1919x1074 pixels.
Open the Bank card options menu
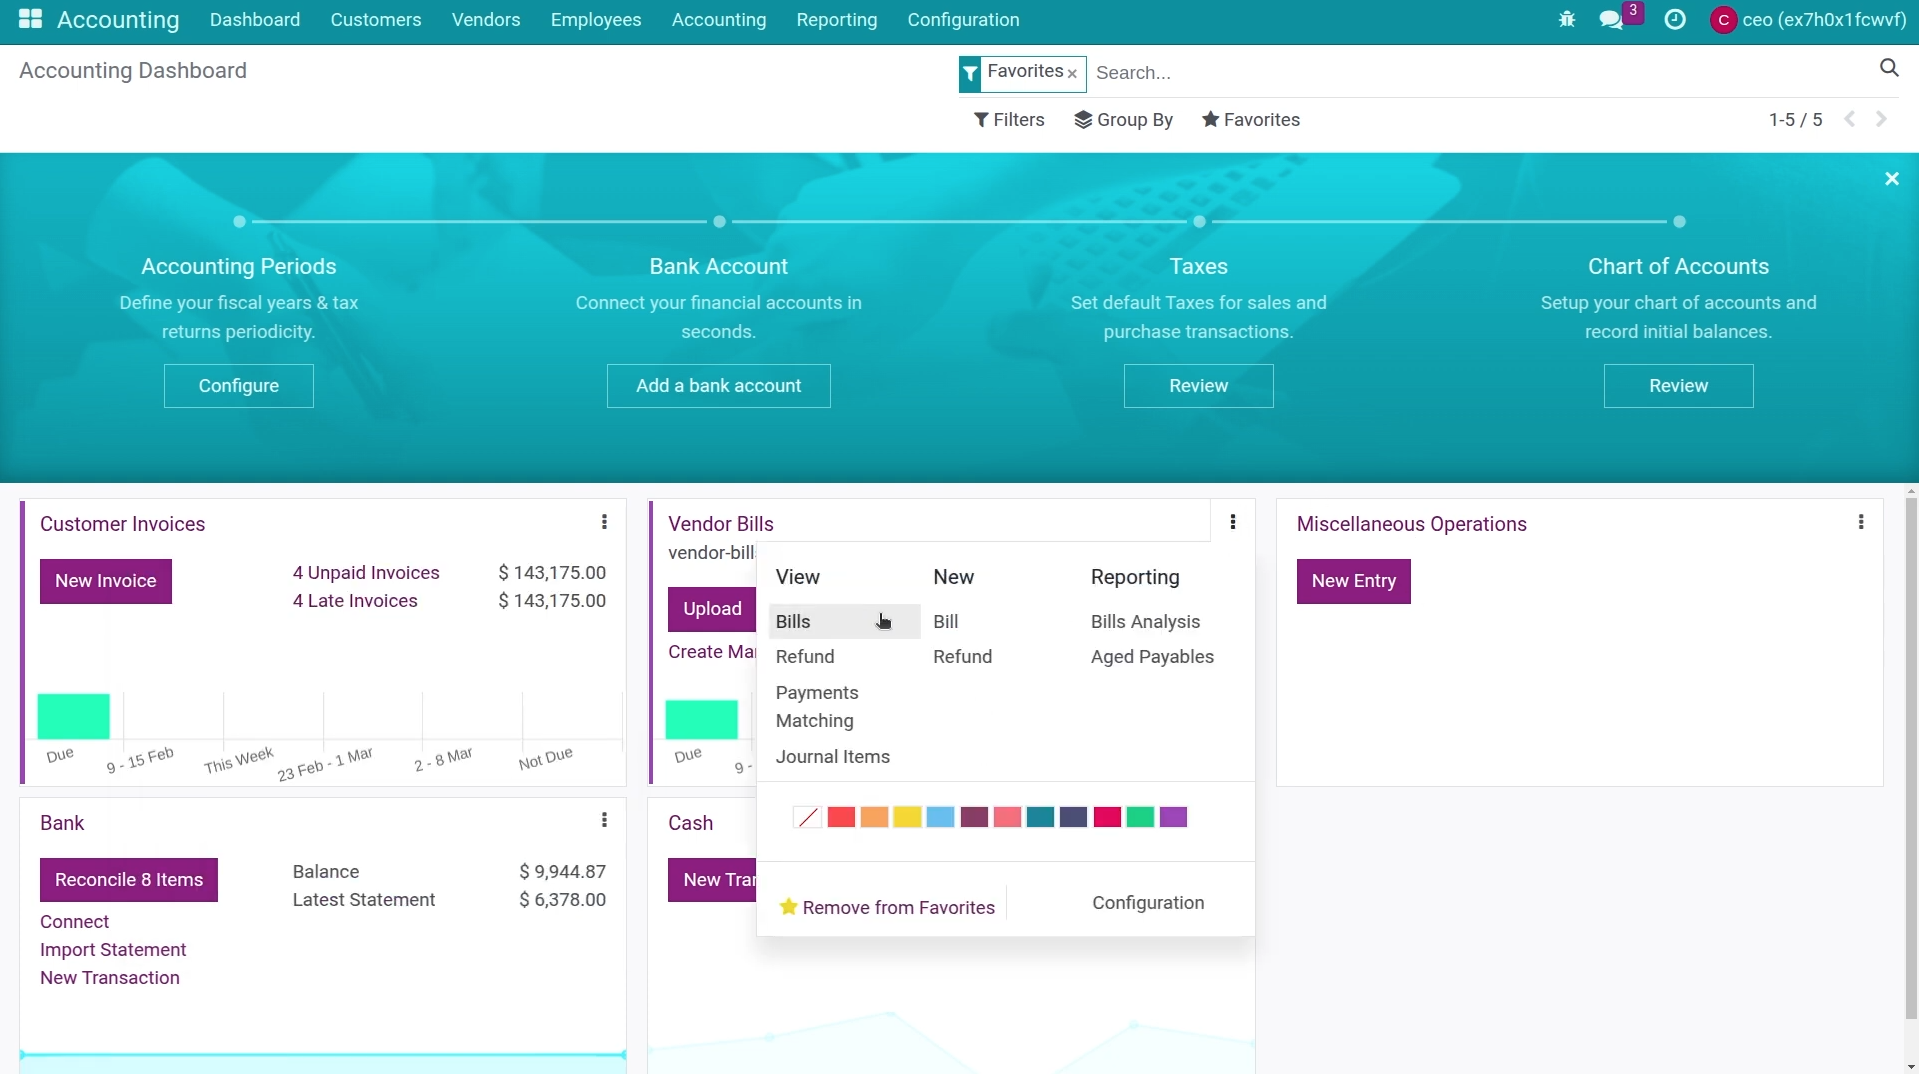604,820
